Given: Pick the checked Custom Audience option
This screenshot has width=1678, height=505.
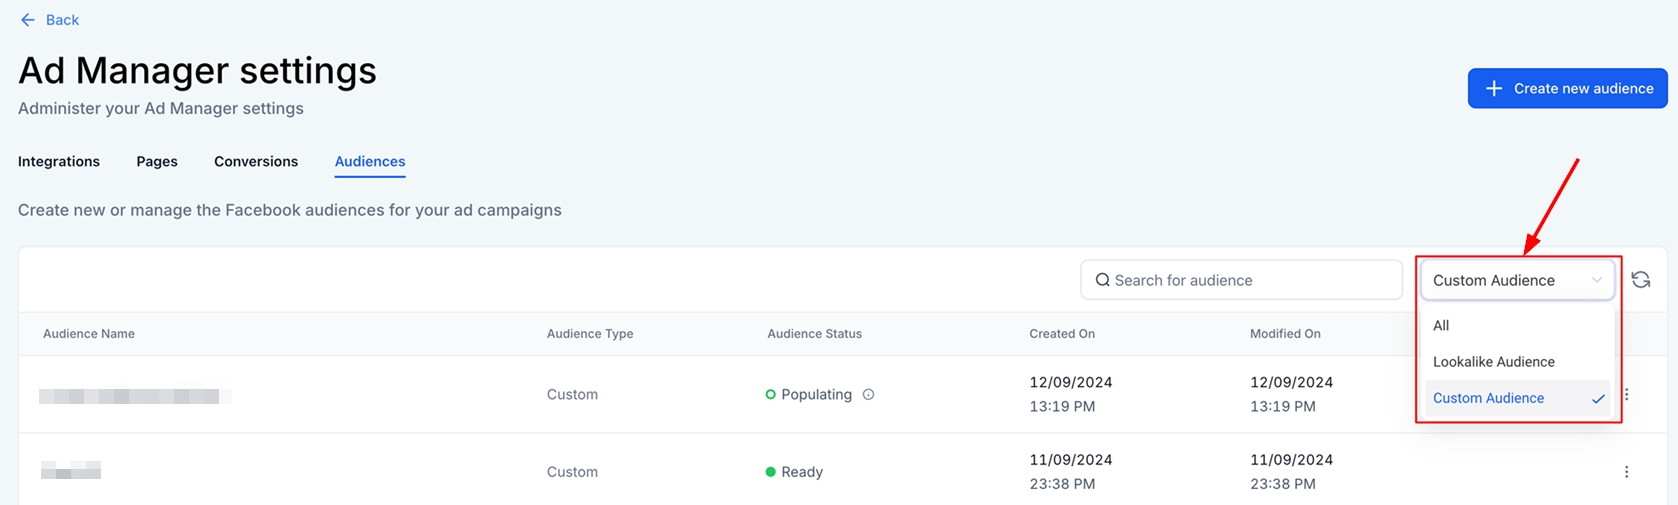Looking at the screenshot, I should coord(1488,398).
